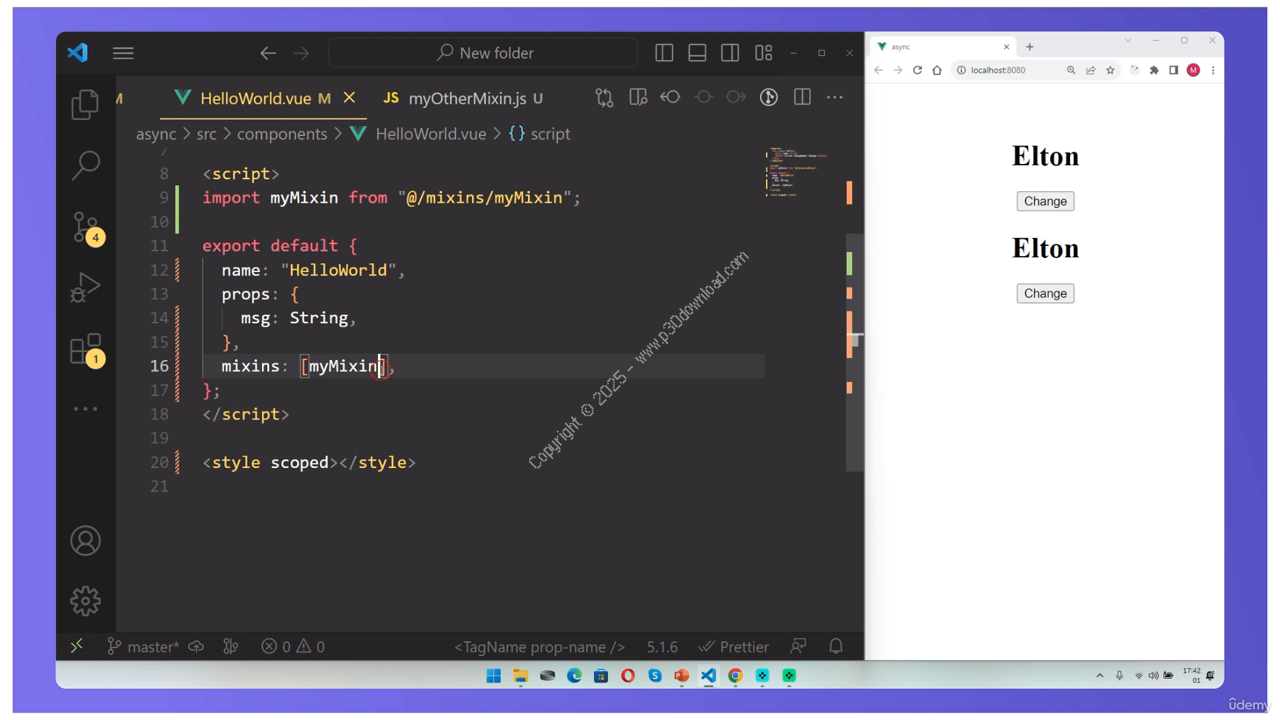Open a new tab in Chrome
The height and width of the screenshot is (720, 1280).
pyautogui.click(x=1030, y=46)
